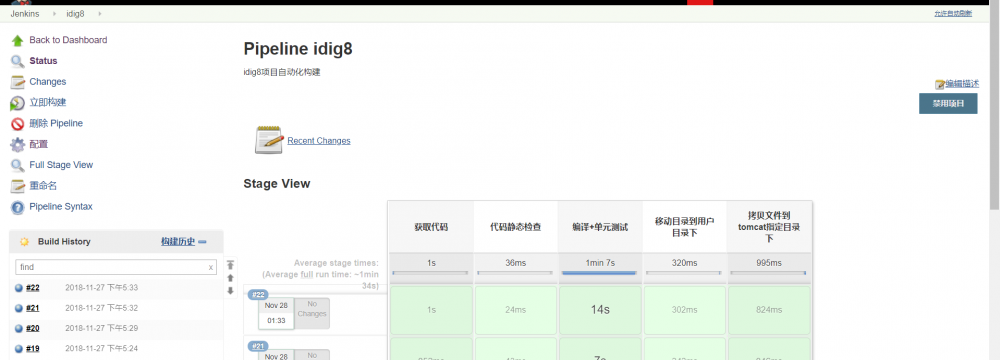Click the notepad icon next to Recent Changes
Viewport: 1000px width, 360px height.
point(268,140)
